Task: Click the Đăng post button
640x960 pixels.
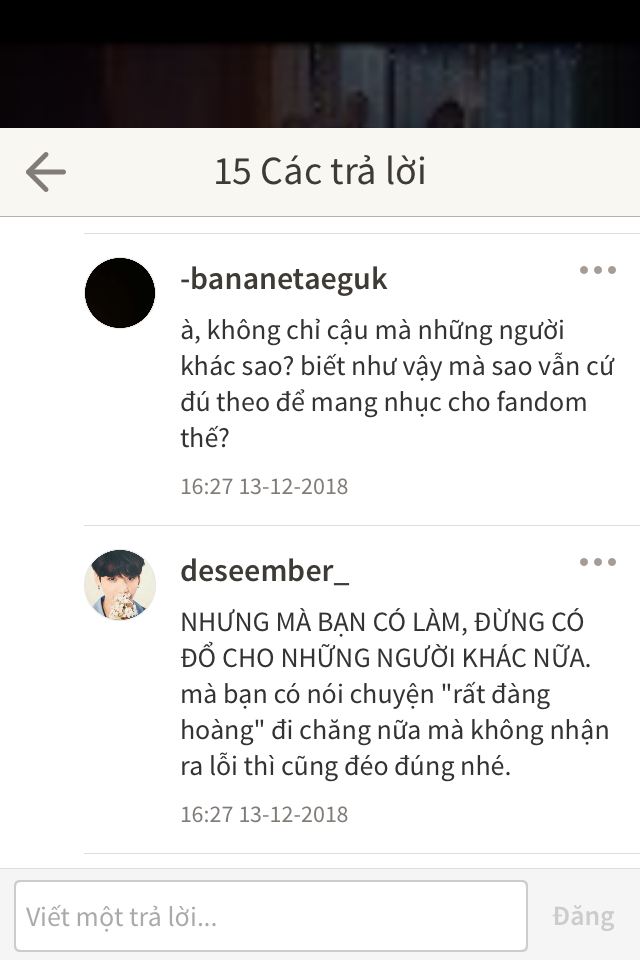Action: [x=583, y=916]
